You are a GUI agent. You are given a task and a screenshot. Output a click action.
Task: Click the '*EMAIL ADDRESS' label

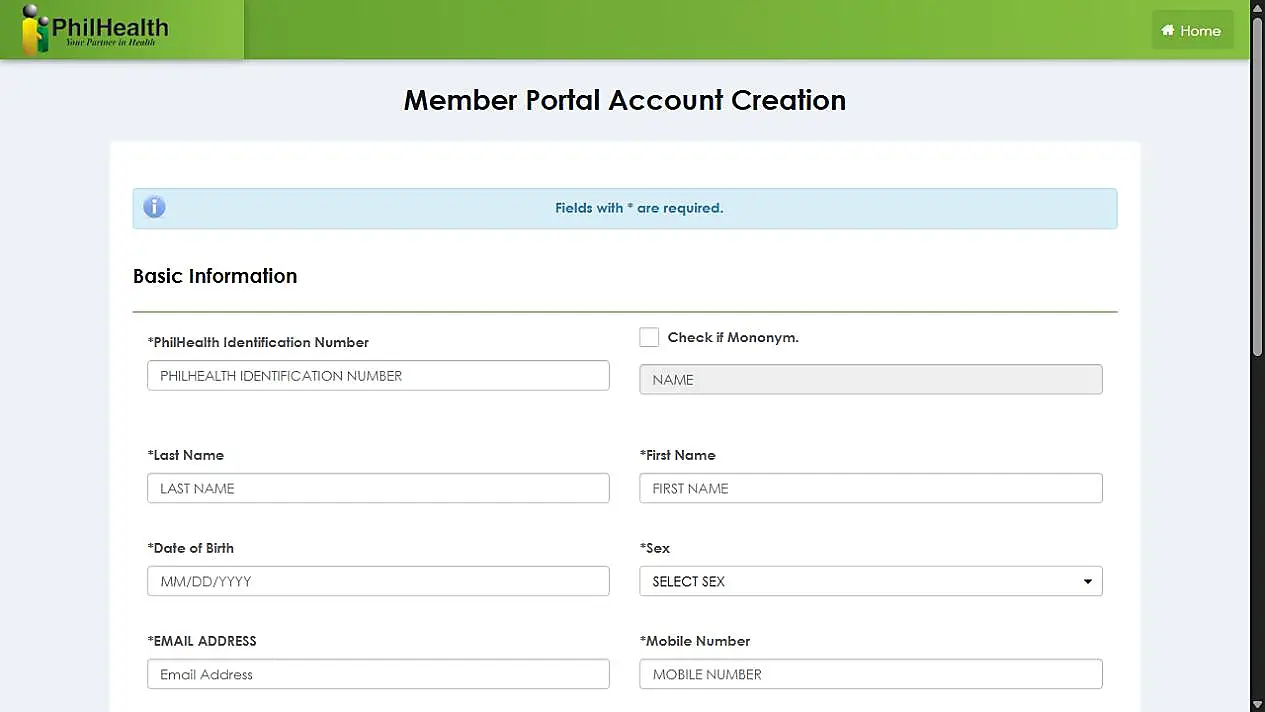coord(202,641)
